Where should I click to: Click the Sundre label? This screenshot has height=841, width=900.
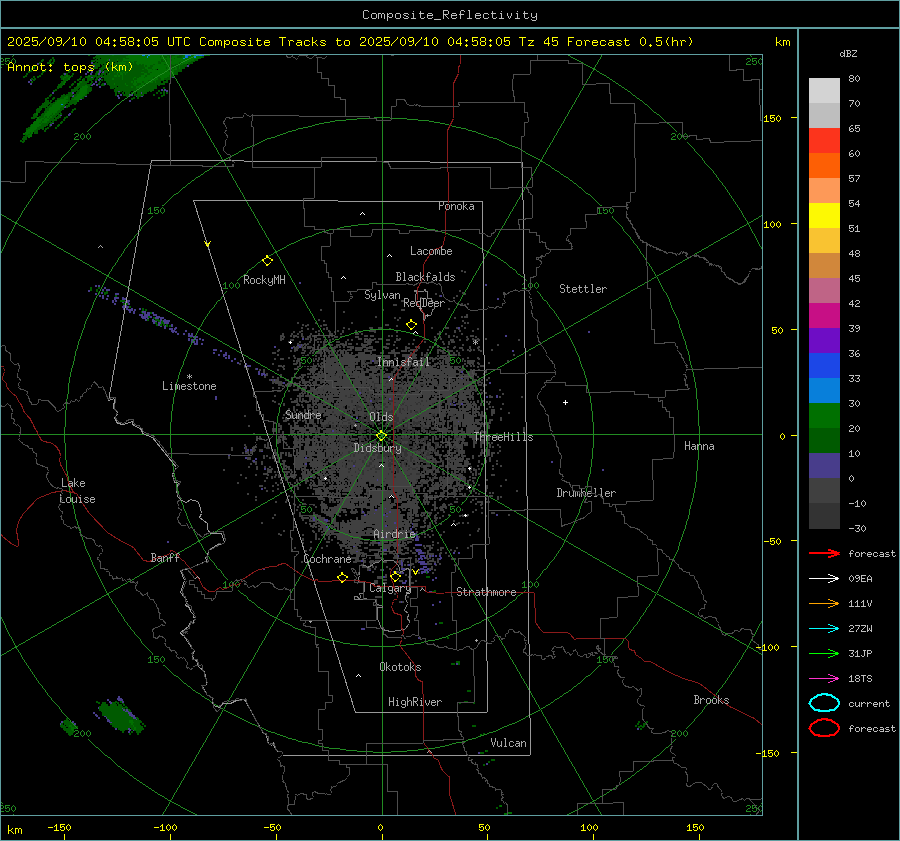(x=303, y=415)
